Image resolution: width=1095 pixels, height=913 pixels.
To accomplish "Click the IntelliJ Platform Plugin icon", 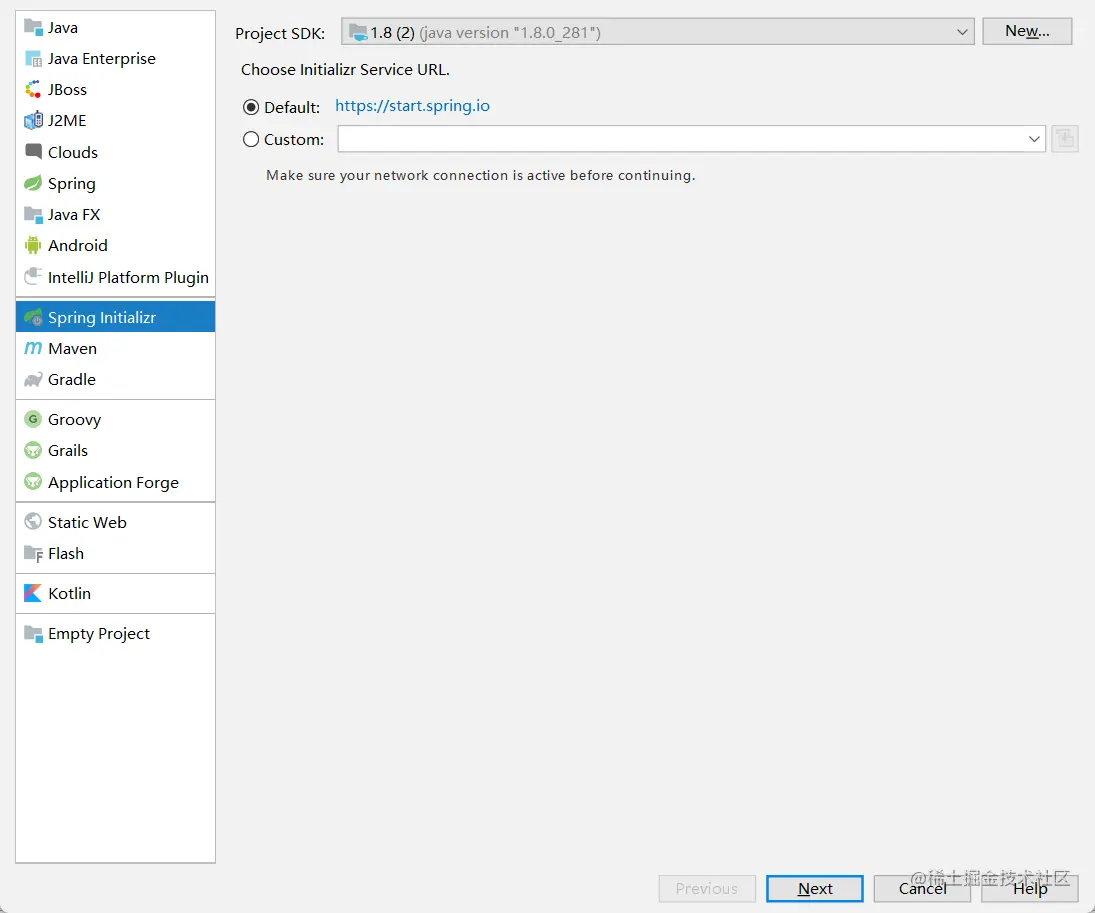I will pyautogui.click(x=33, y=277).
